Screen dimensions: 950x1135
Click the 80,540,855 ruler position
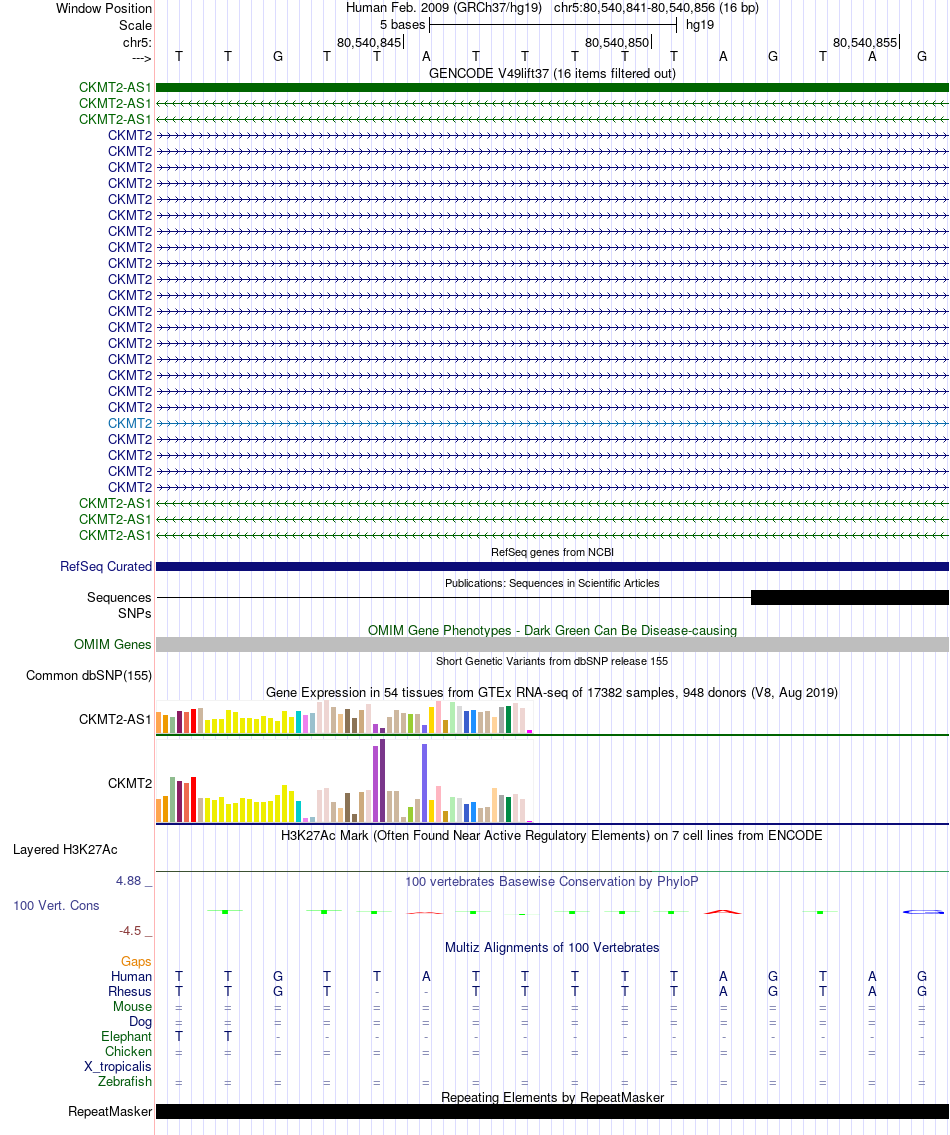coord(865,43)
